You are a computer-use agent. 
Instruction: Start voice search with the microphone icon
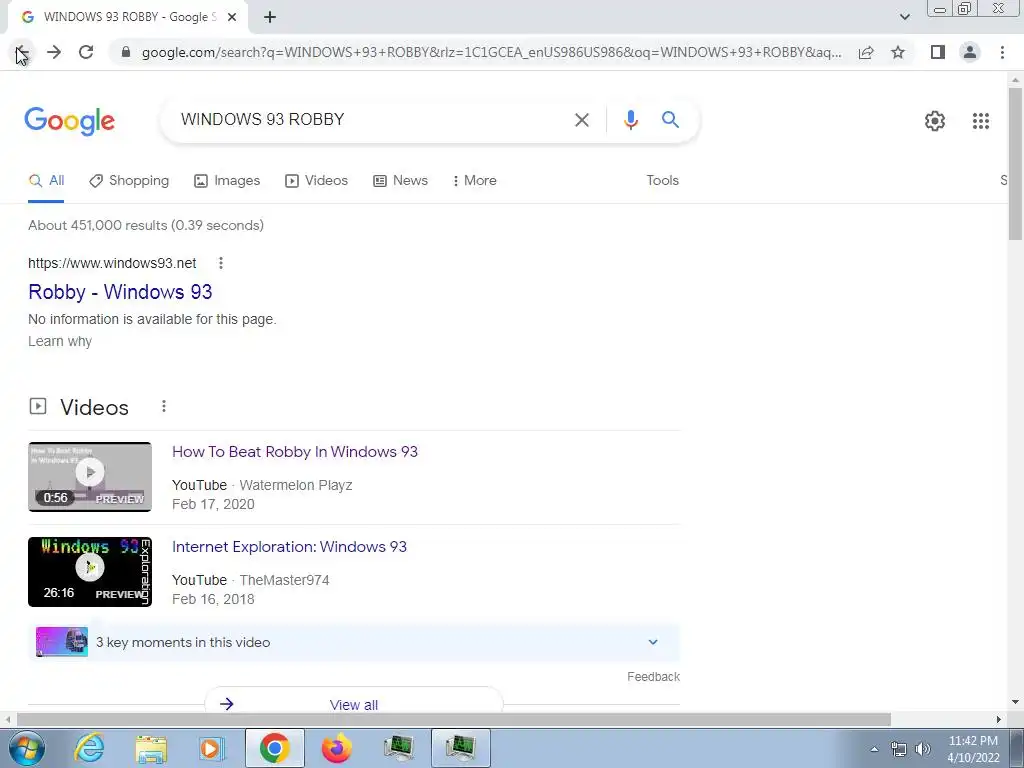(x=630, y=120)
